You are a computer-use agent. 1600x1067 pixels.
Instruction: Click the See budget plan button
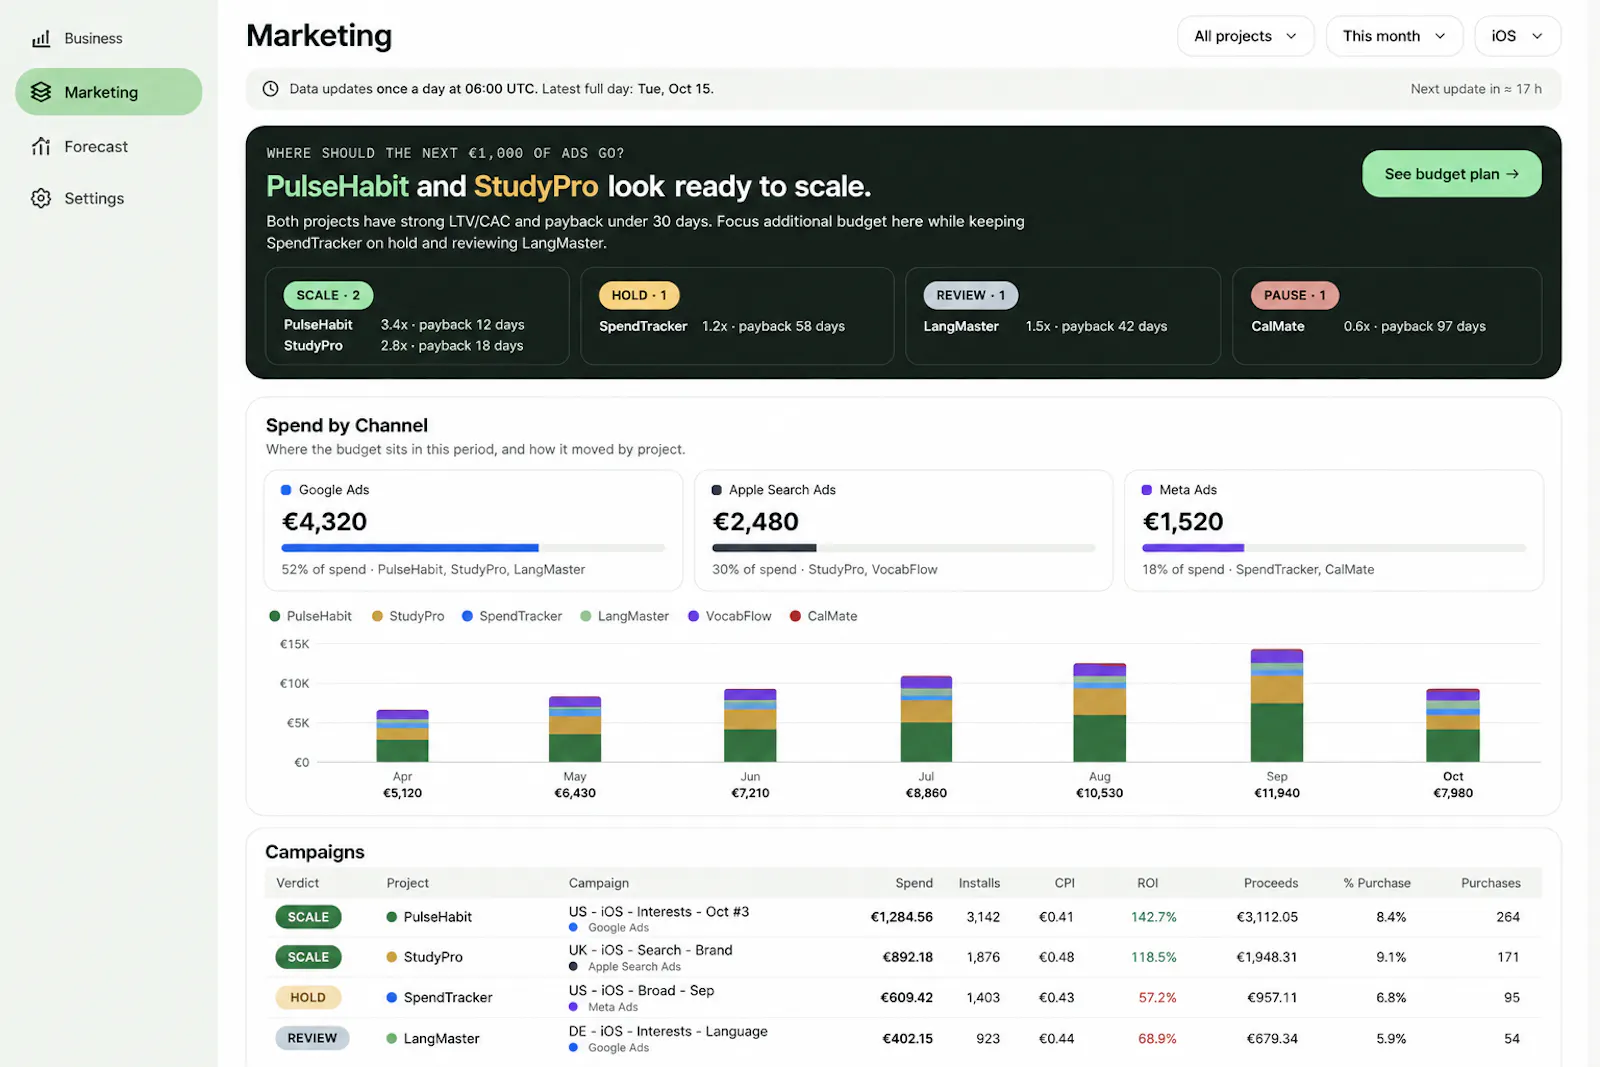[x=1451, y=174]
